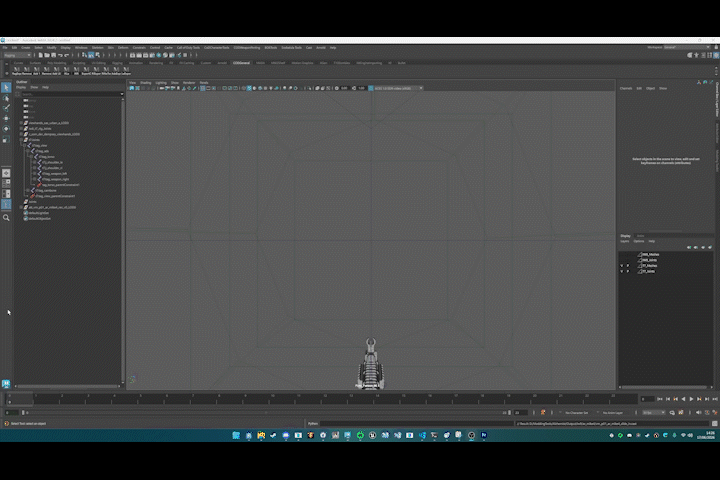
Task: Redo the action in status line
Action: (67, 55)
